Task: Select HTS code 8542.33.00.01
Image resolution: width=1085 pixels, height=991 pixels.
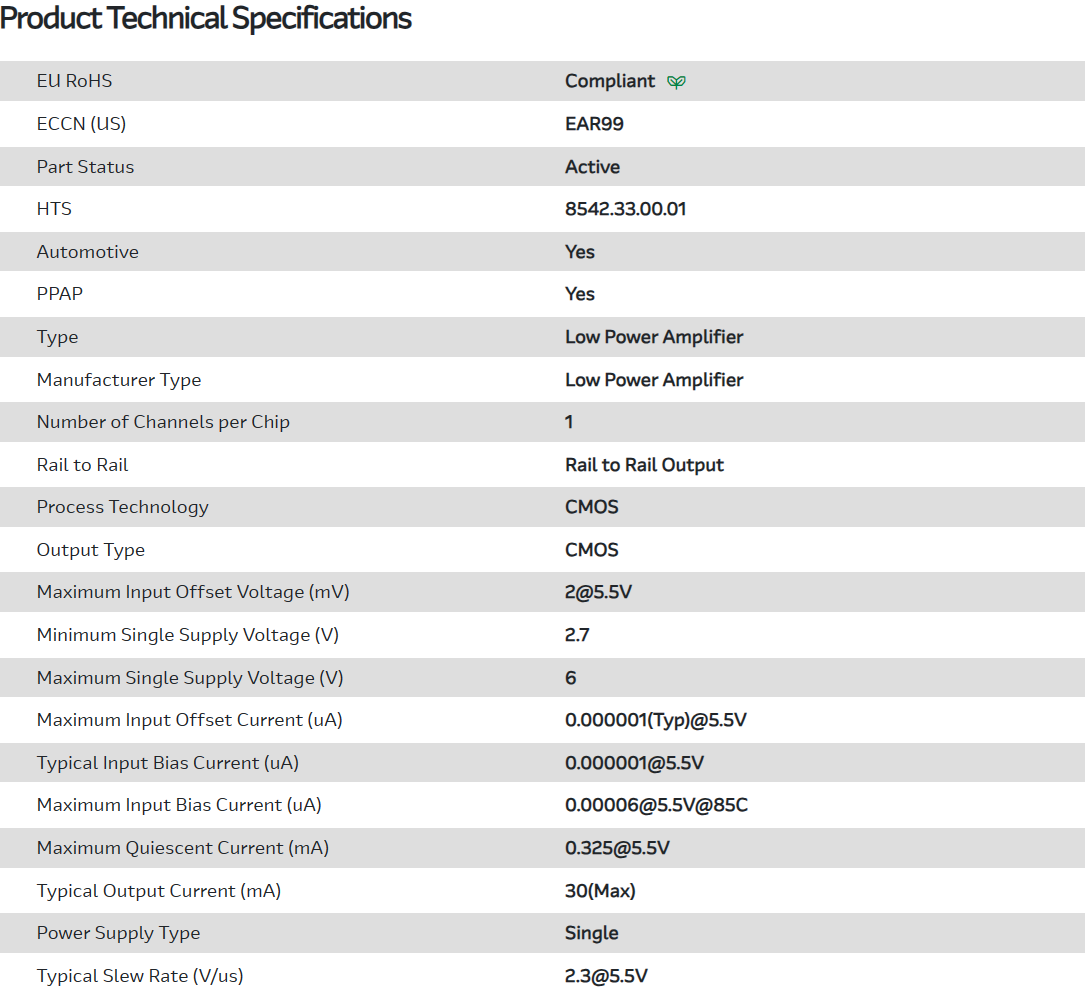Action: pos(625,209)
